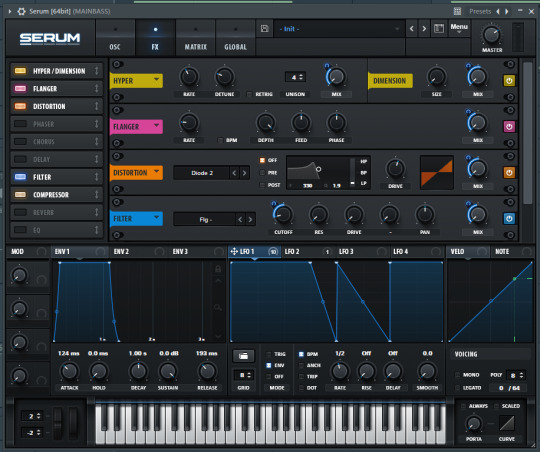Enable MONO voicing checkbox

(457, 375)
